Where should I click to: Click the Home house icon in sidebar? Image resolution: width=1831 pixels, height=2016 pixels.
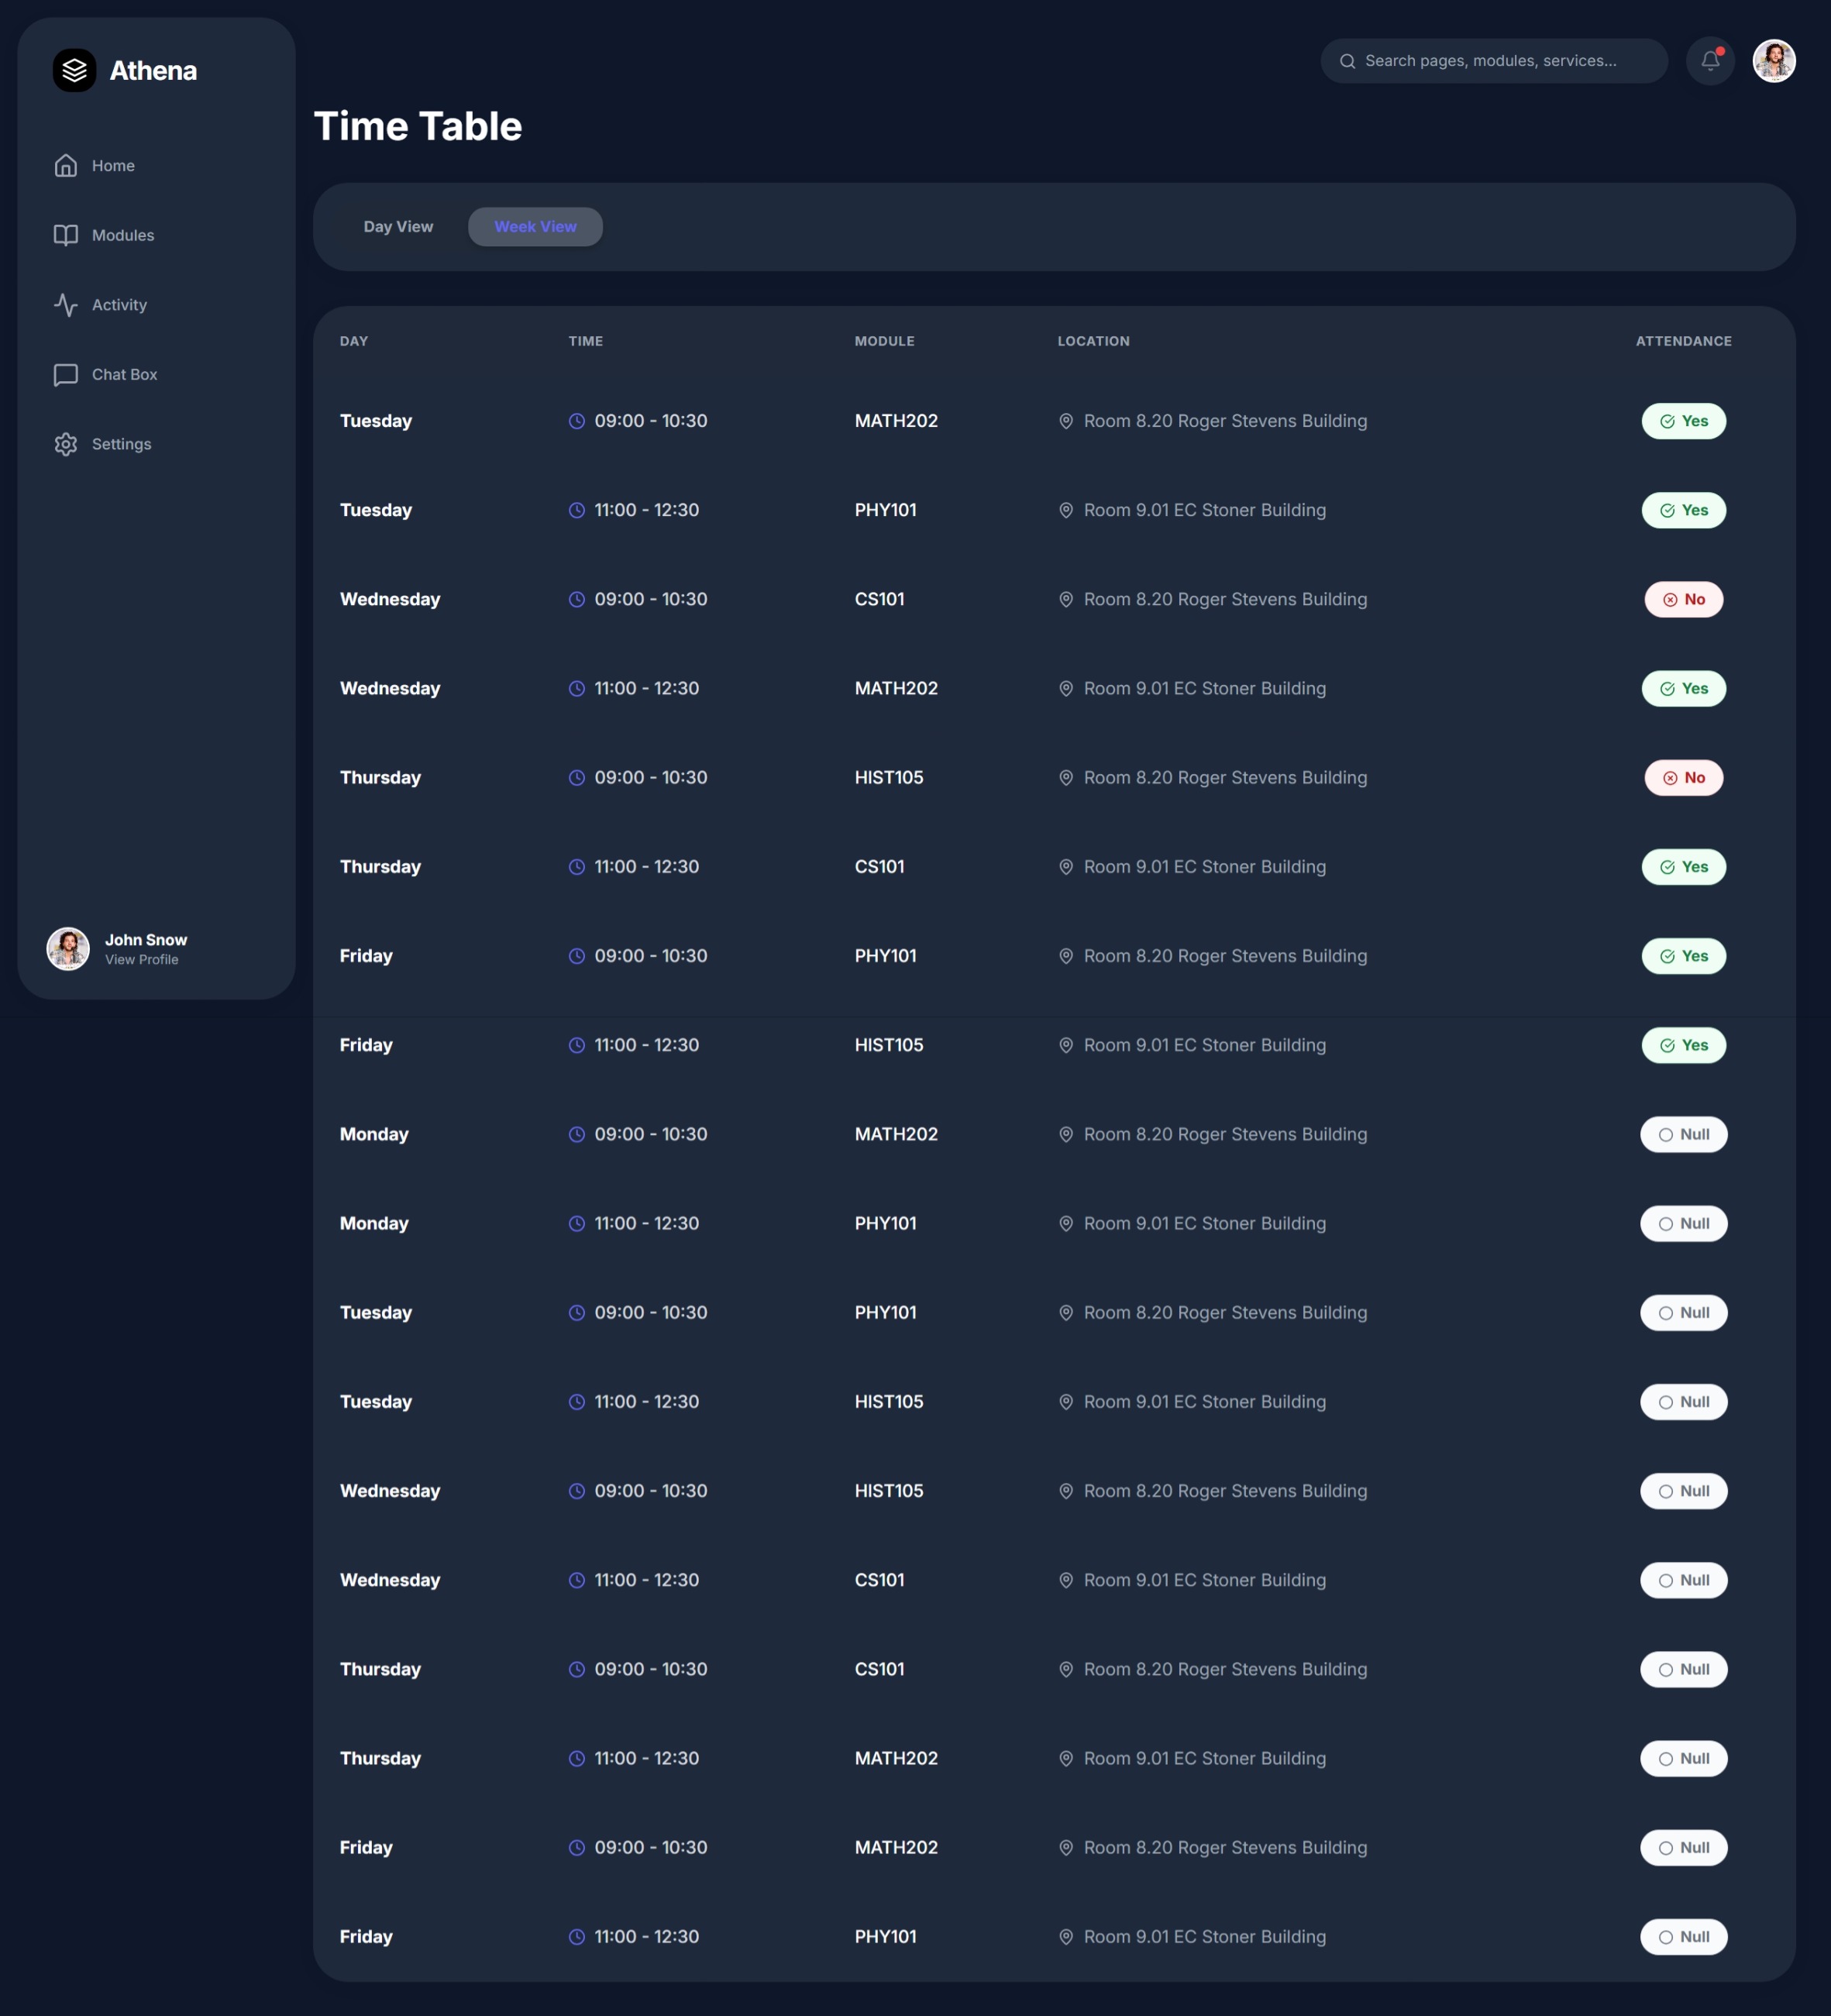tap(66, 166)
